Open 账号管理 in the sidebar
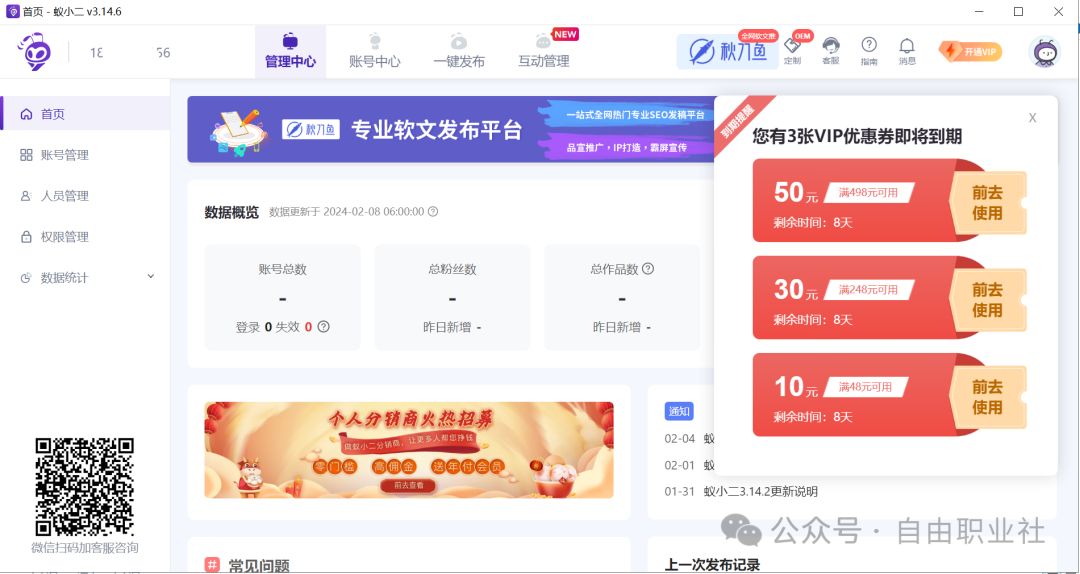The height and width of the screenshot is (574, 1080). pos(85,155)
